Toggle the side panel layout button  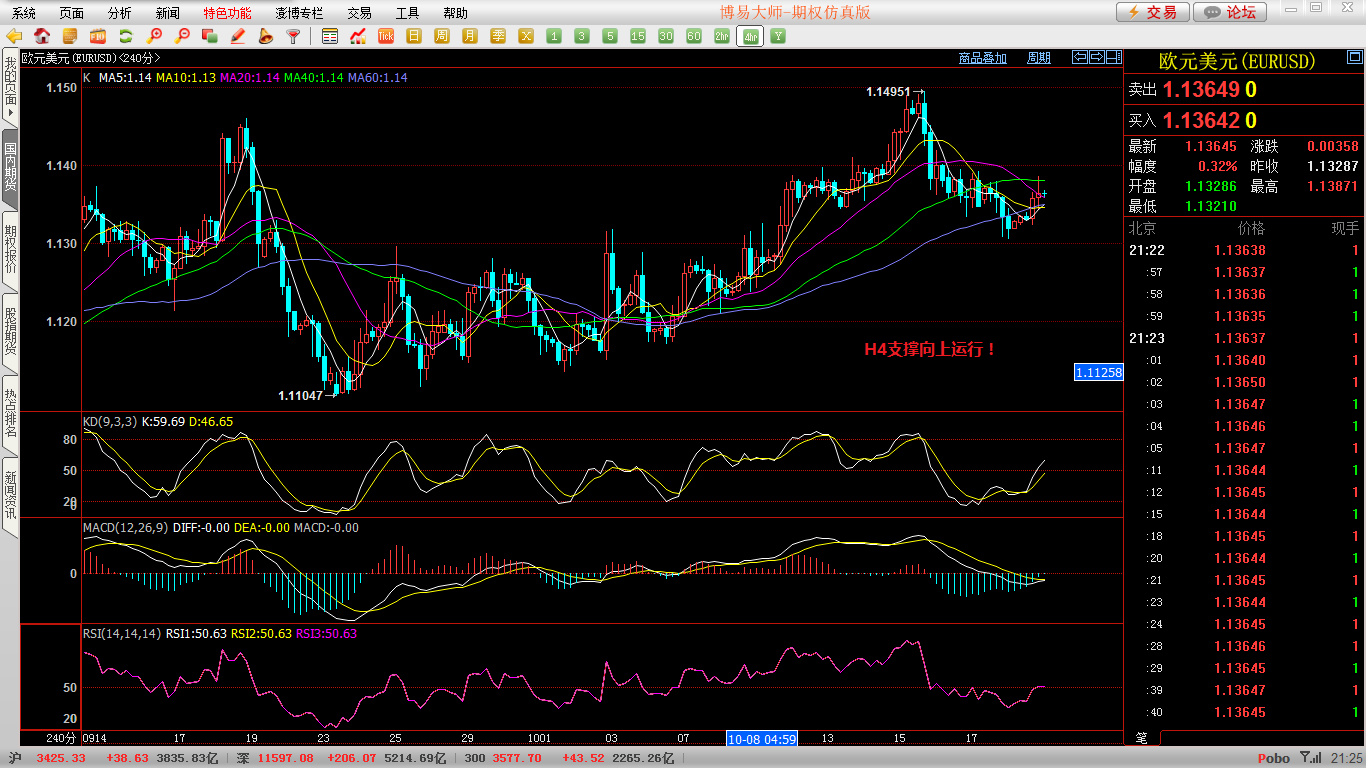tap(1113, 57)
